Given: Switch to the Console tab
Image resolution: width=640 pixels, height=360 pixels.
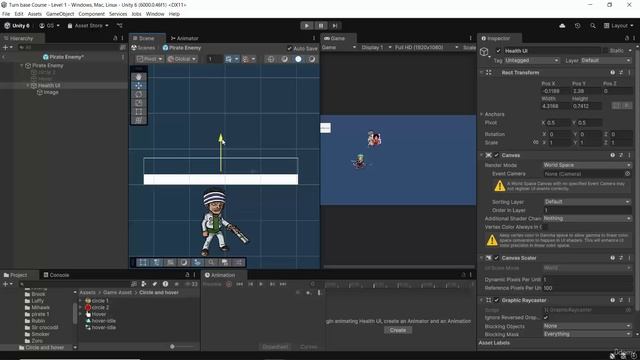Looking at the screenshot, I should pos(56,275).
